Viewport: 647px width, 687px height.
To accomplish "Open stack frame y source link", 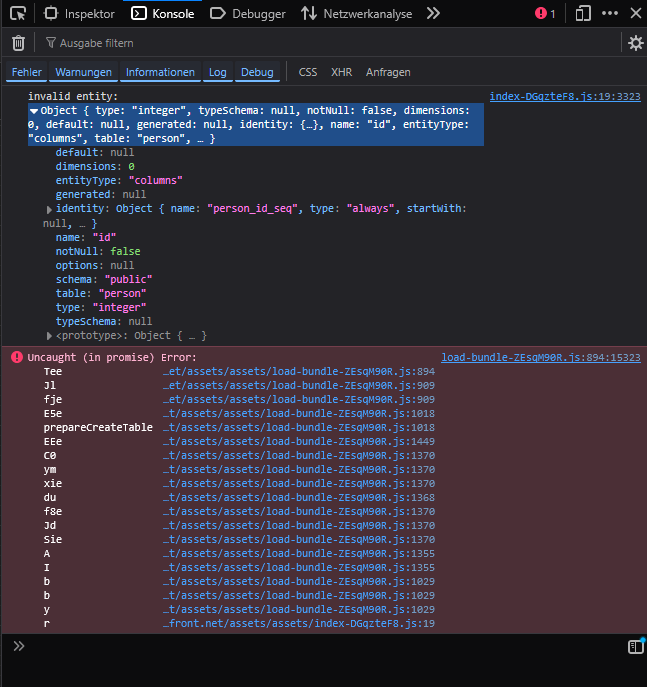I will 299,609.
